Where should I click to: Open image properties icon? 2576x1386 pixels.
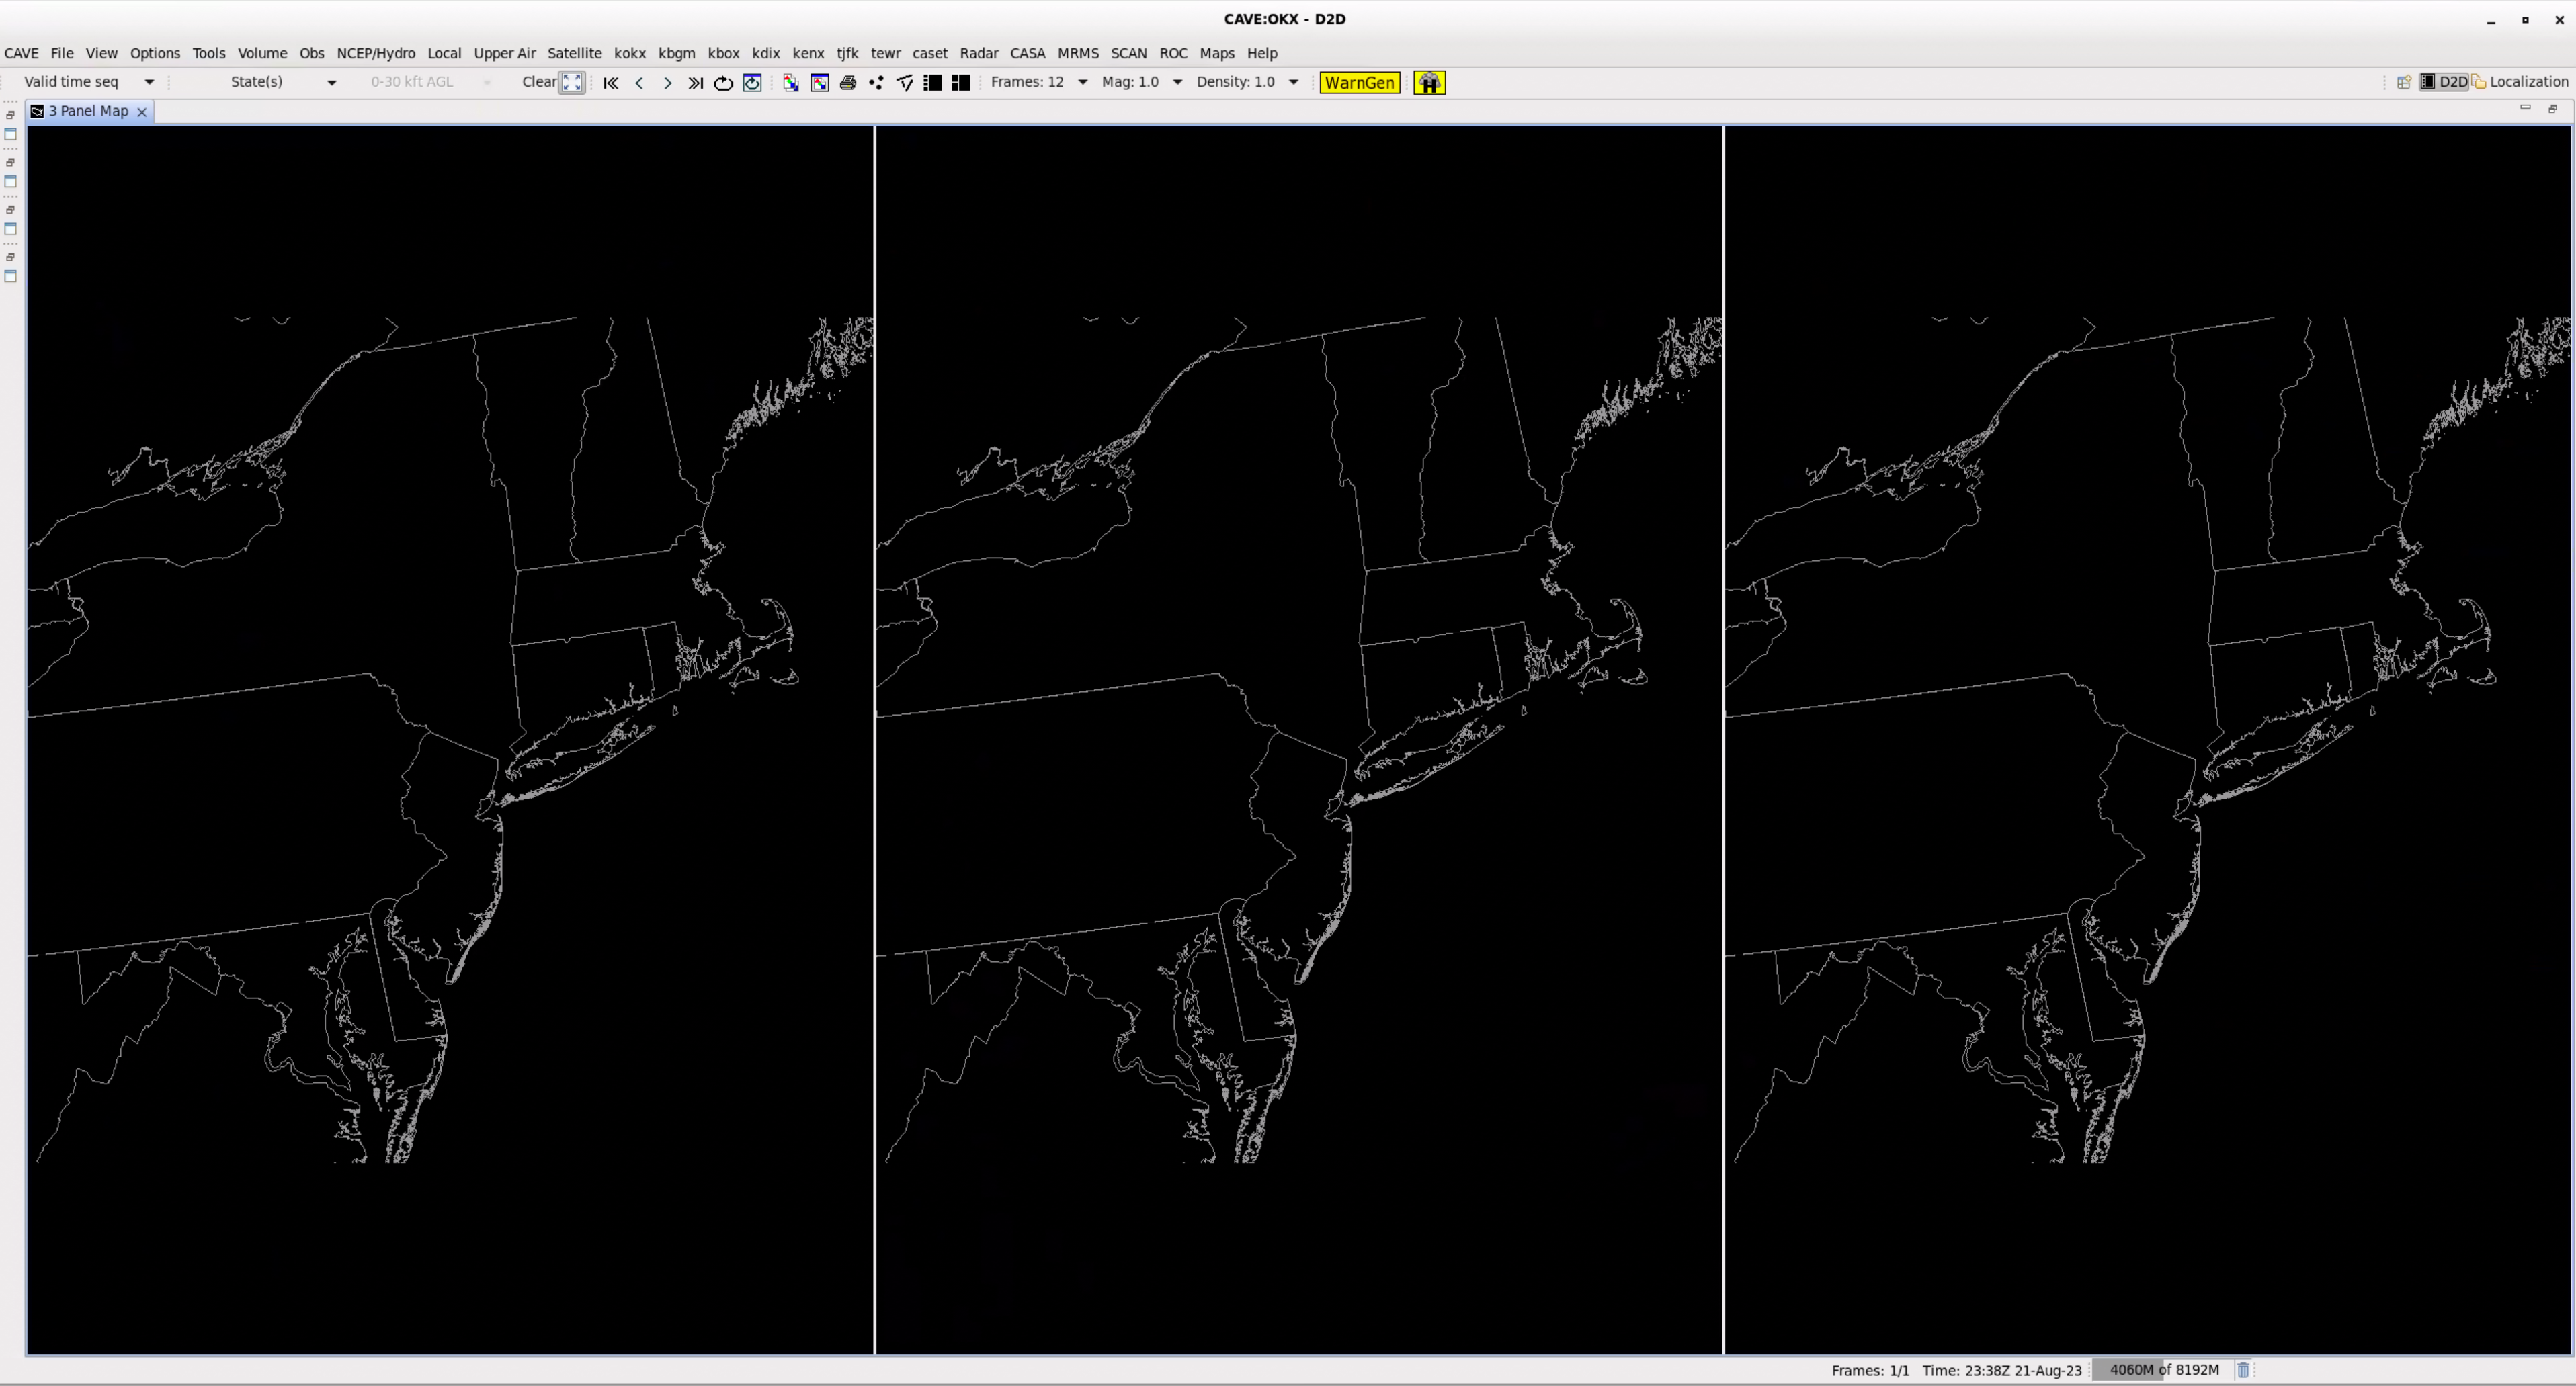[820, 83]
